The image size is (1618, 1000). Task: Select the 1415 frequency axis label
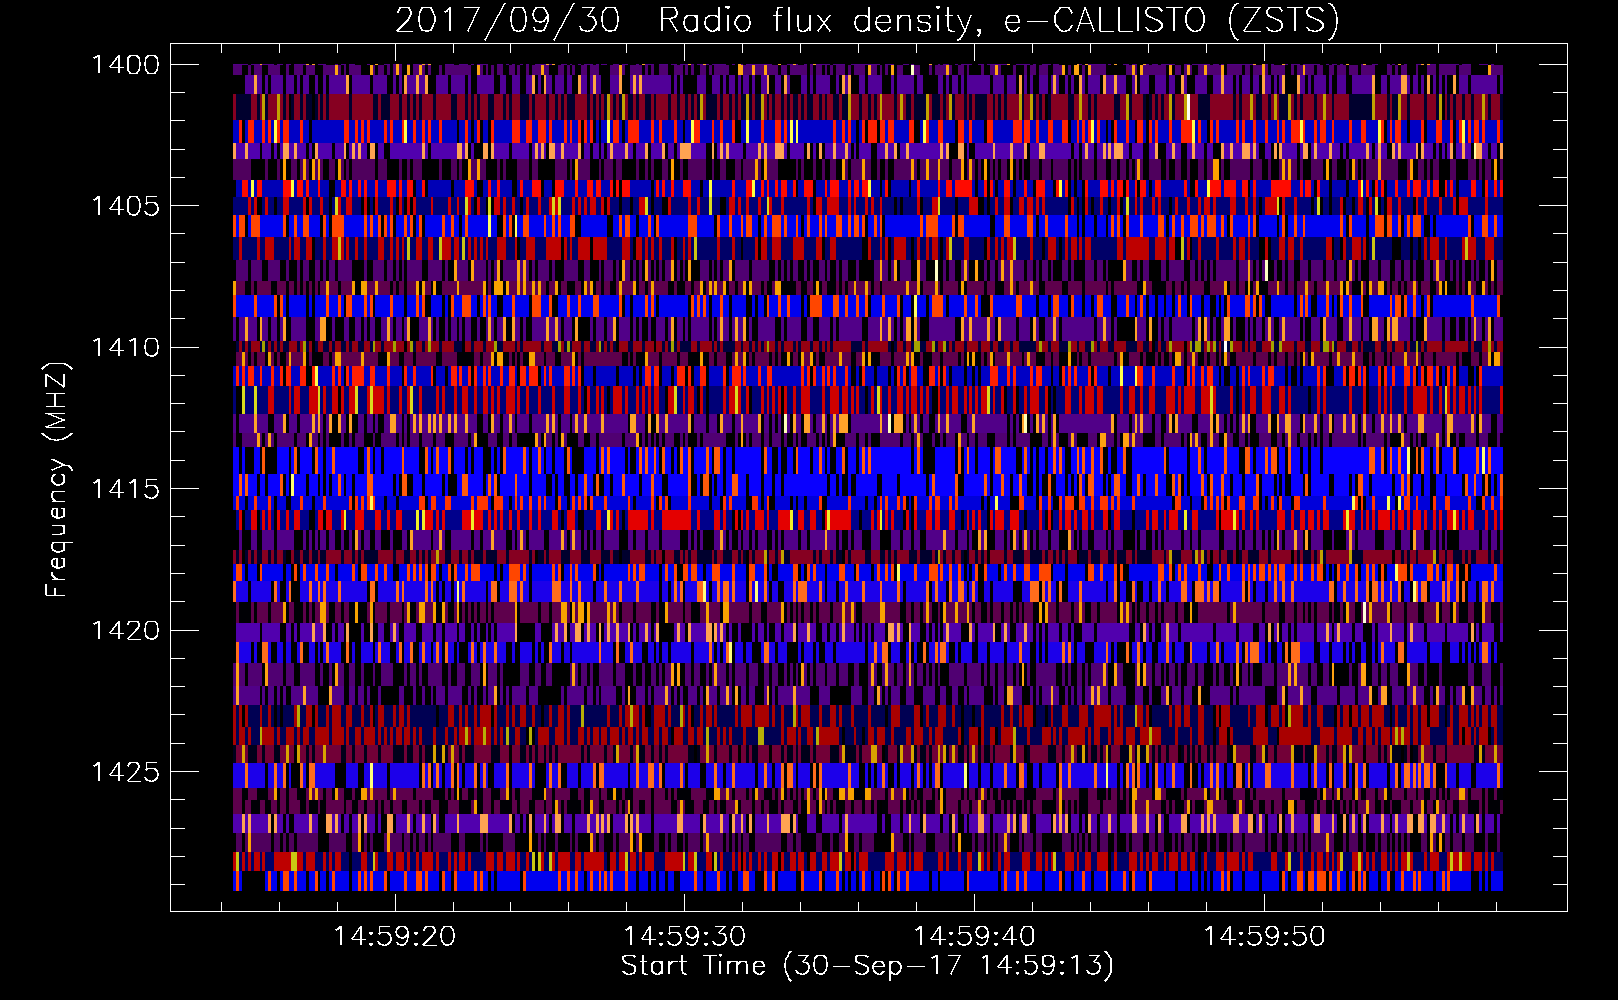[x=125, y=489]
